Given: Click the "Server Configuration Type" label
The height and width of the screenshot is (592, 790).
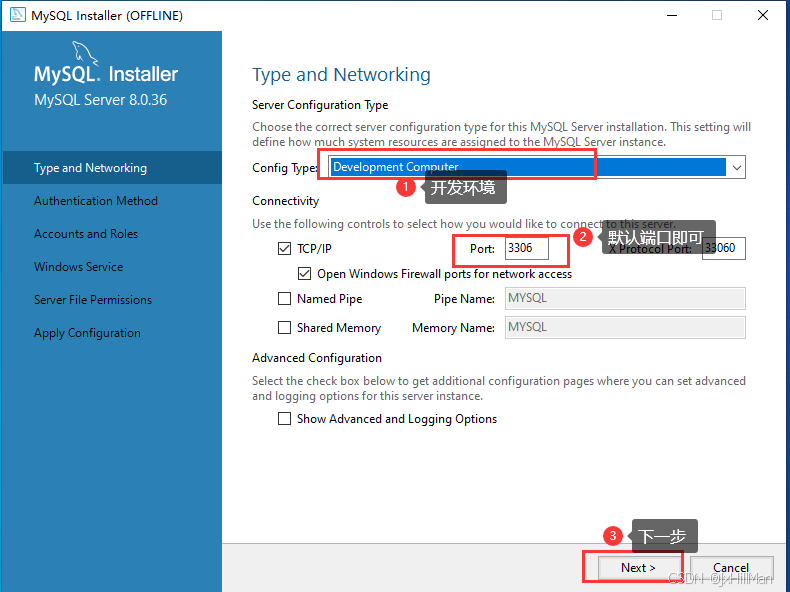Looking at the screenshot, I should point(320,105).
